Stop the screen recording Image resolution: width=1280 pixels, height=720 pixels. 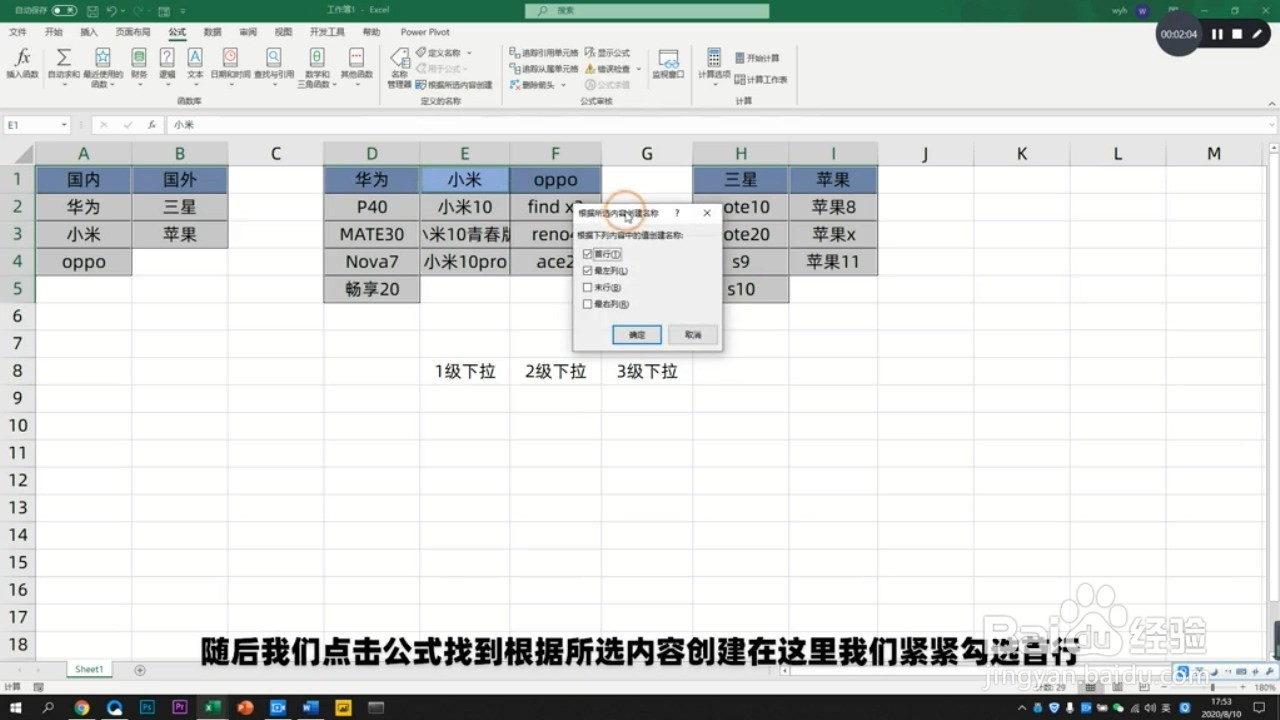(1237, 34)
